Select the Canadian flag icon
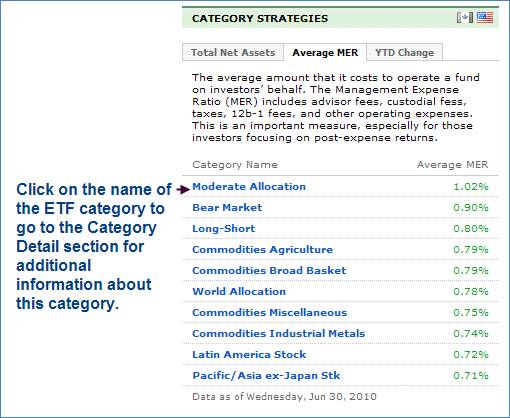Image resolution: width=510 pixels, height=418 pixels. pyautogui.click(x=465, y=17)
